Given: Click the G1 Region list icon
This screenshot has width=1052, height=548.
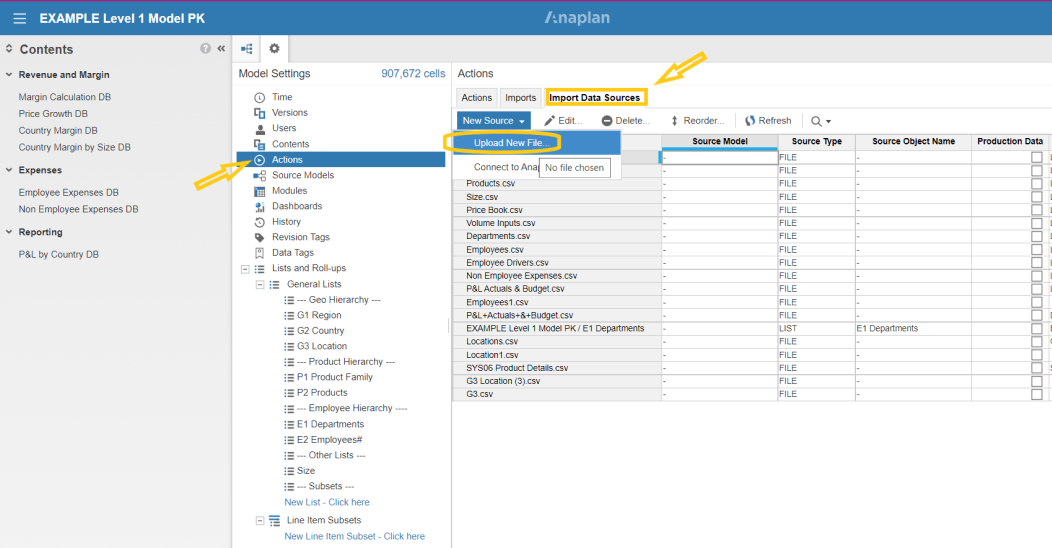Looking at the screenshot, I should [289, 315].
